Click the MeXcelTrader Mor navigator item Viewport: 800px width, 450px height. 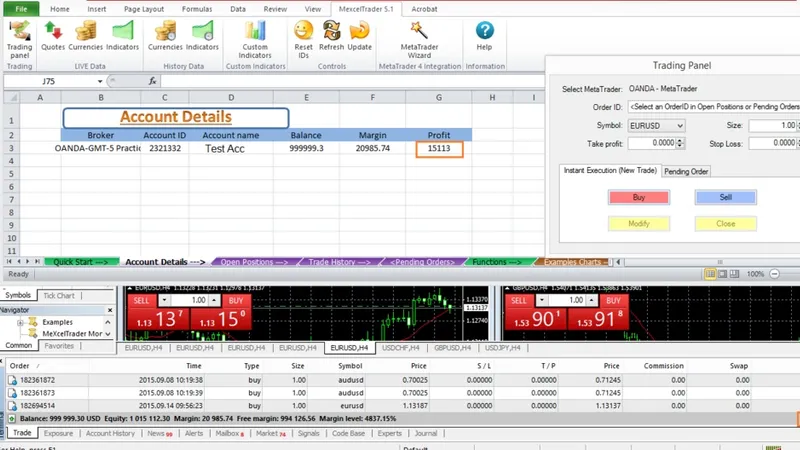coord(72,334)
